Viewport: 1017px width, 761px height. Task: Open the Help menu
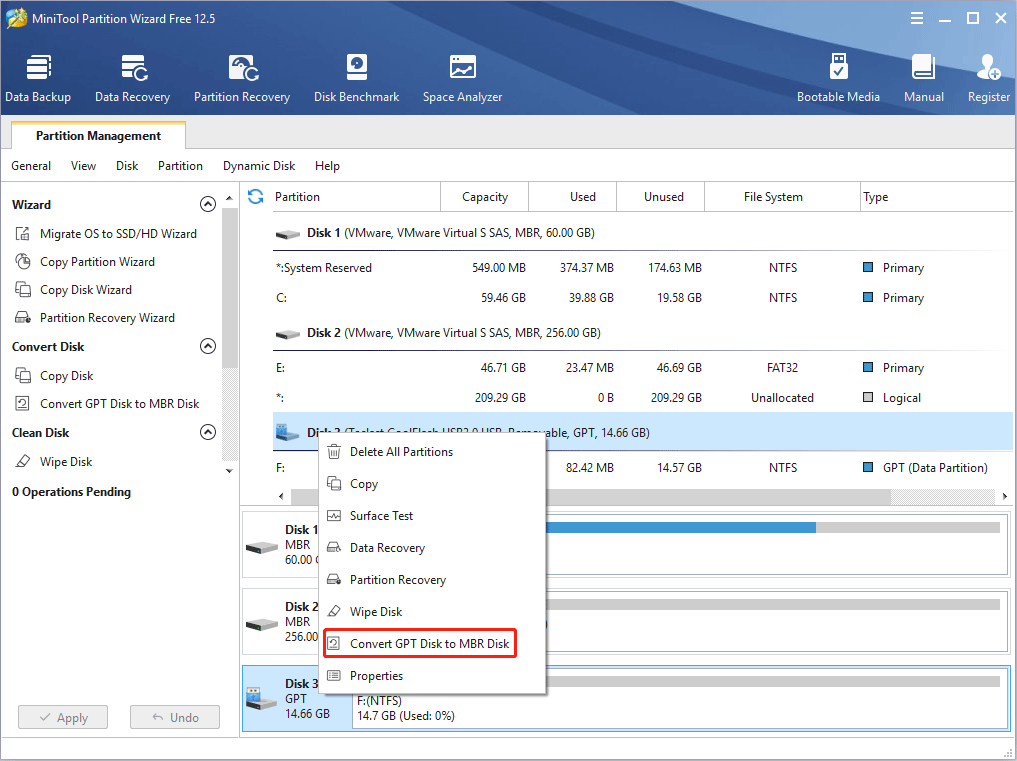pos(328,166)
